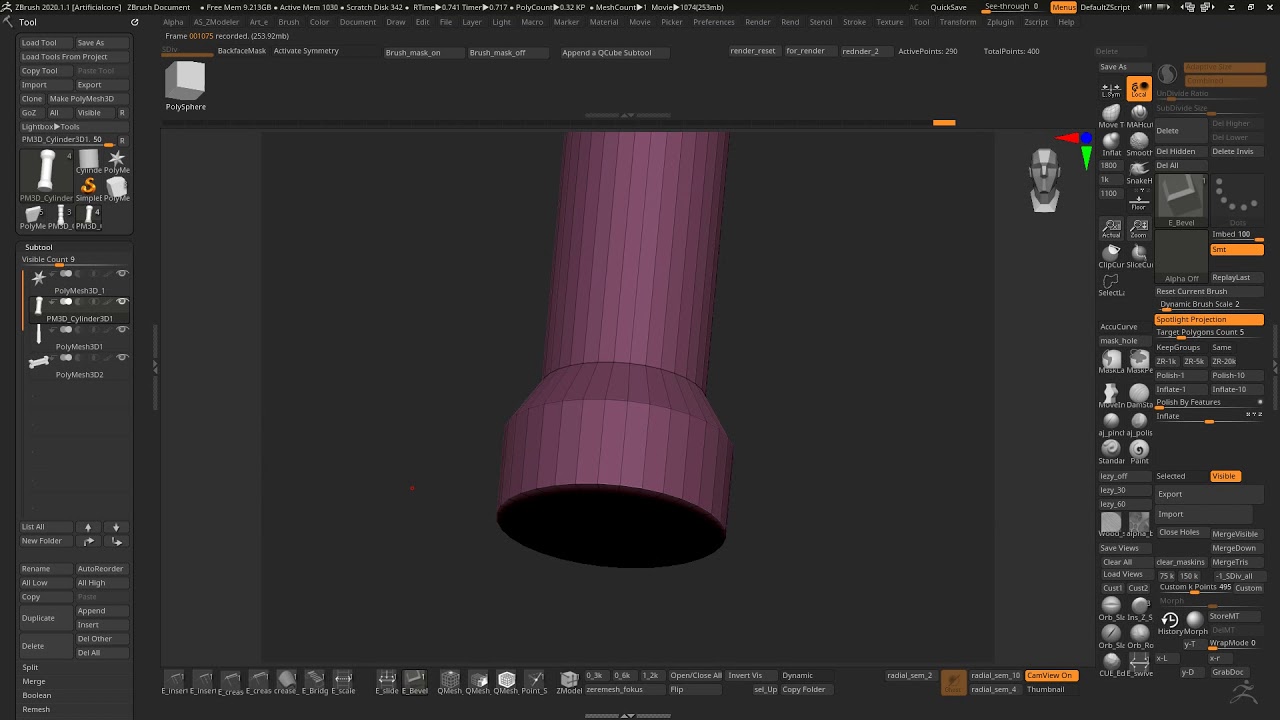Adjust the Visible Count slider
This screenshot has width=1280, height=720.
[76, 260]
